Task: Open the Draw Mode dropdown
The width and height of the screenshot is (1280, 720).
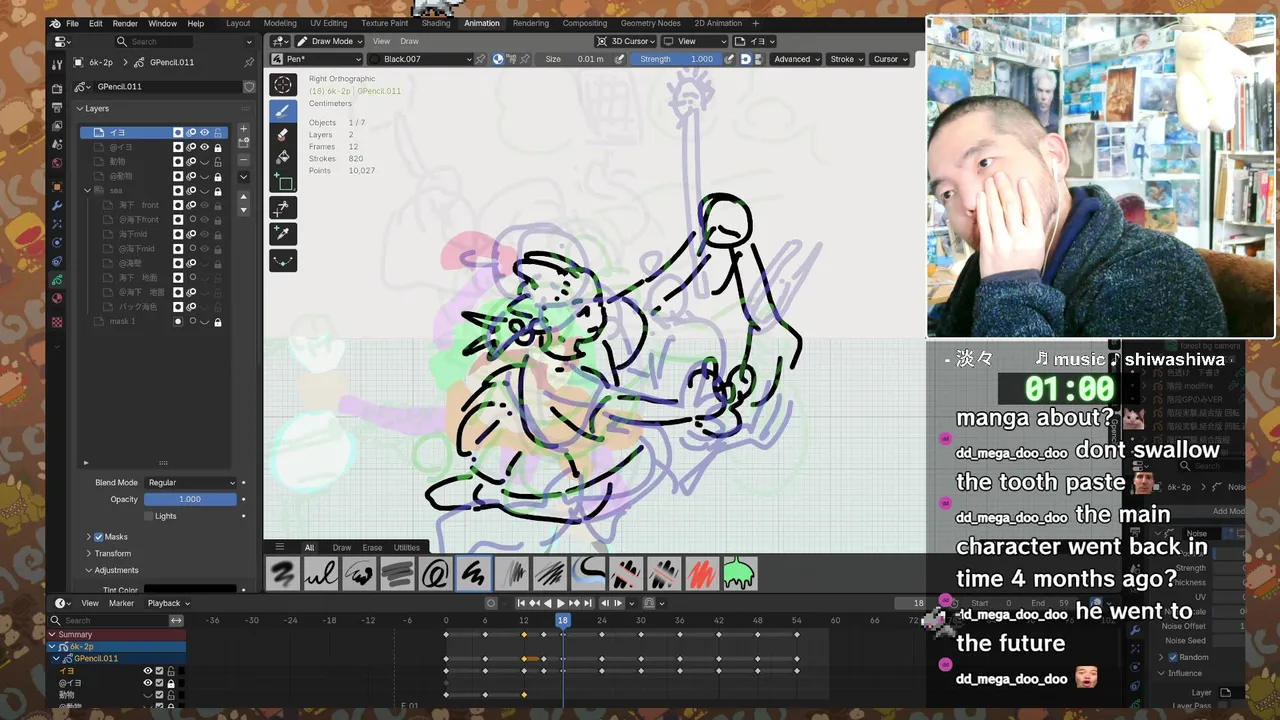Action: [x=327, y=41]
